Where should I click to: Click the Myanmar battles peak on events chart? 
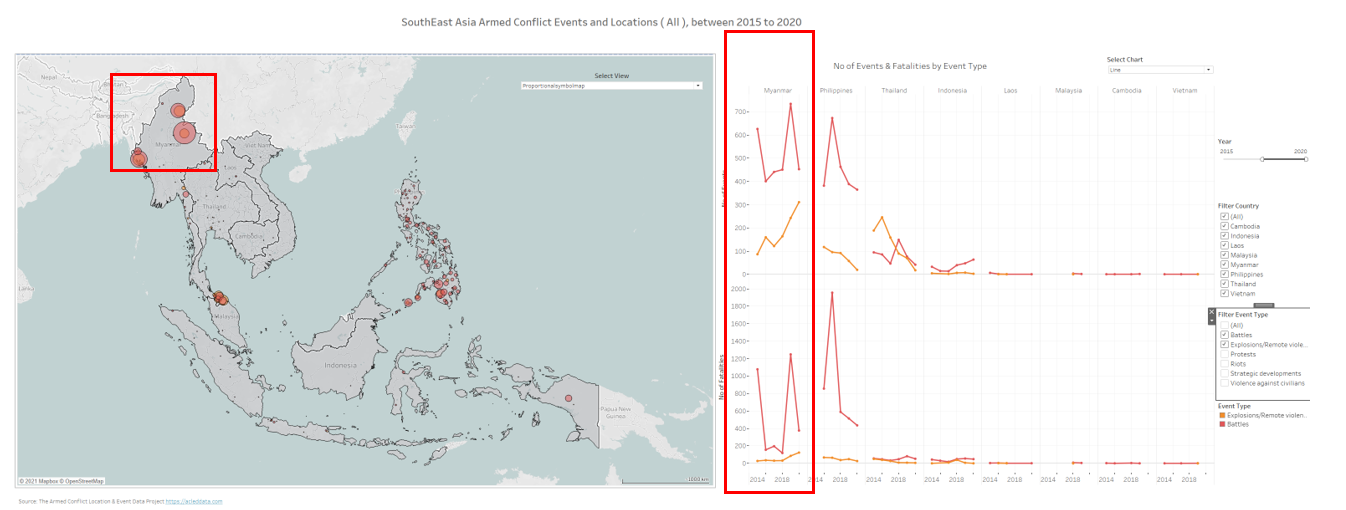(x=790, y=103)
